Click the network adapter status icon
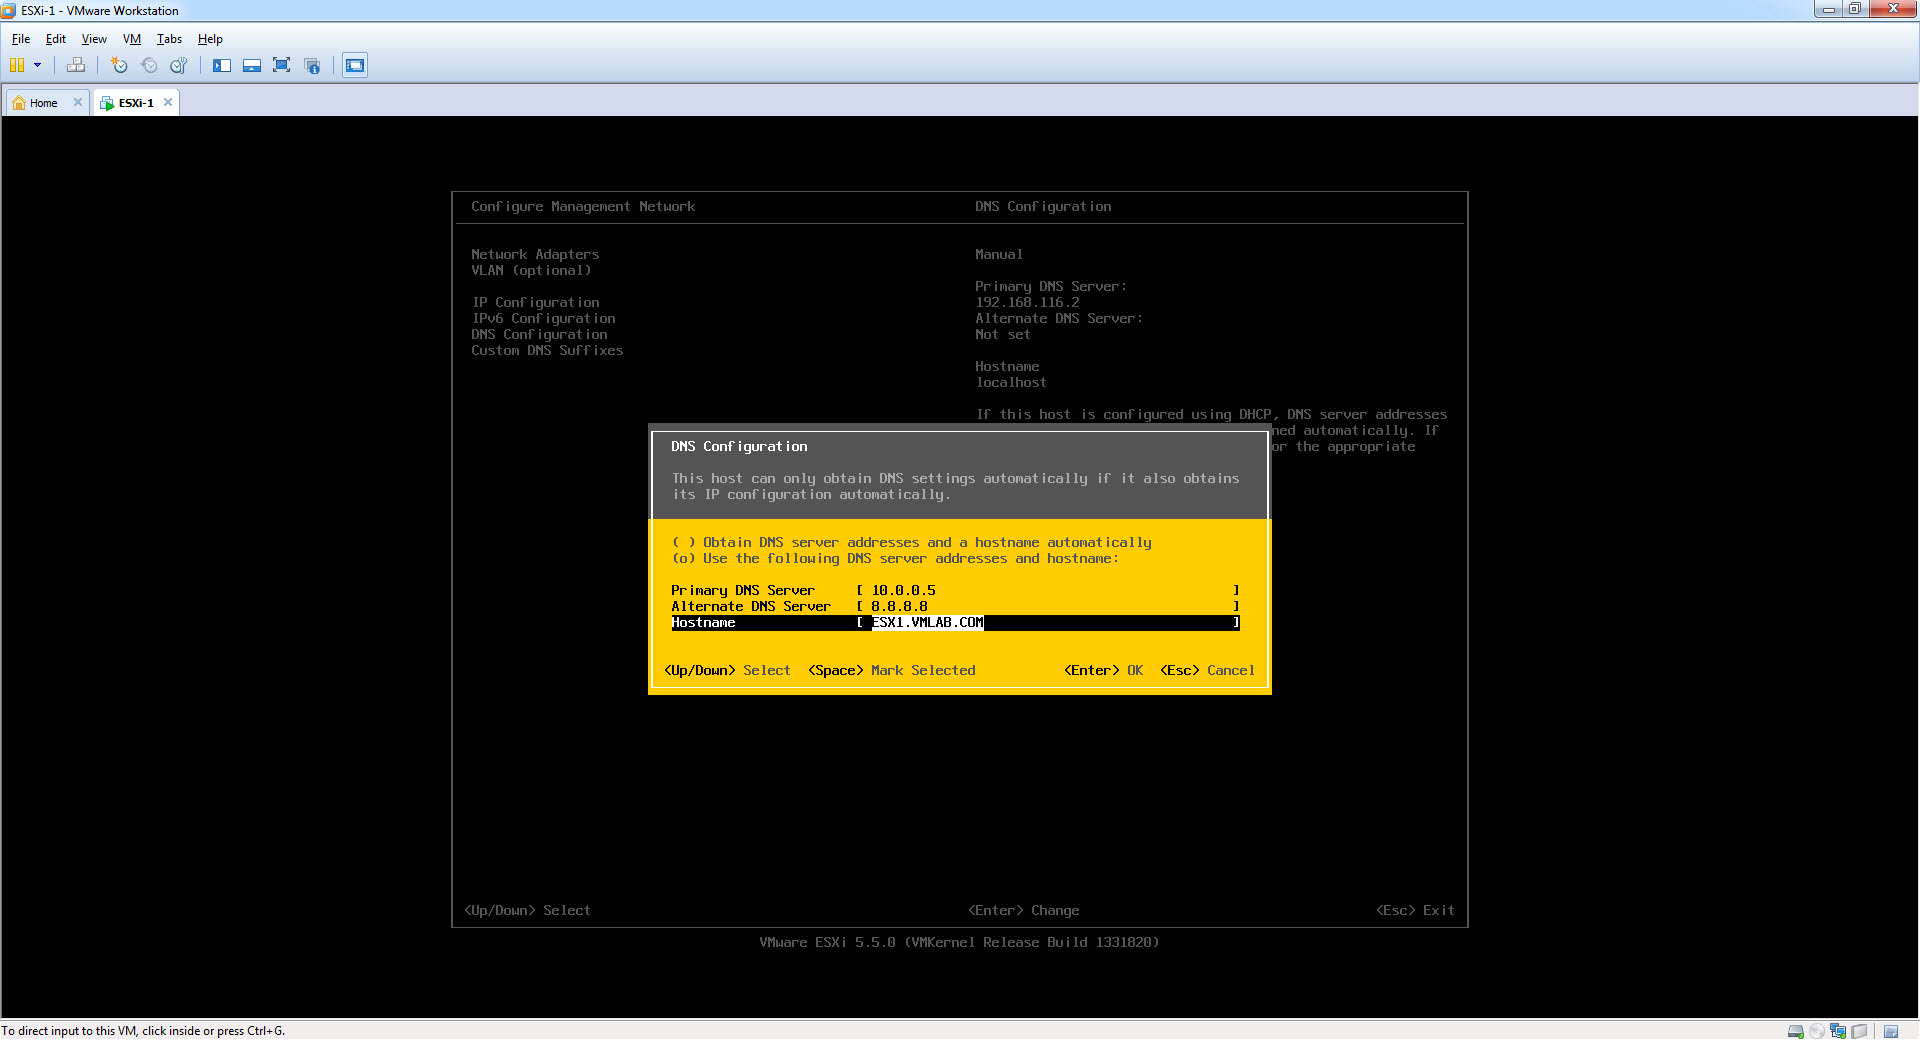This screenshot has height=1040, width=1920. coord(1838,1031)
